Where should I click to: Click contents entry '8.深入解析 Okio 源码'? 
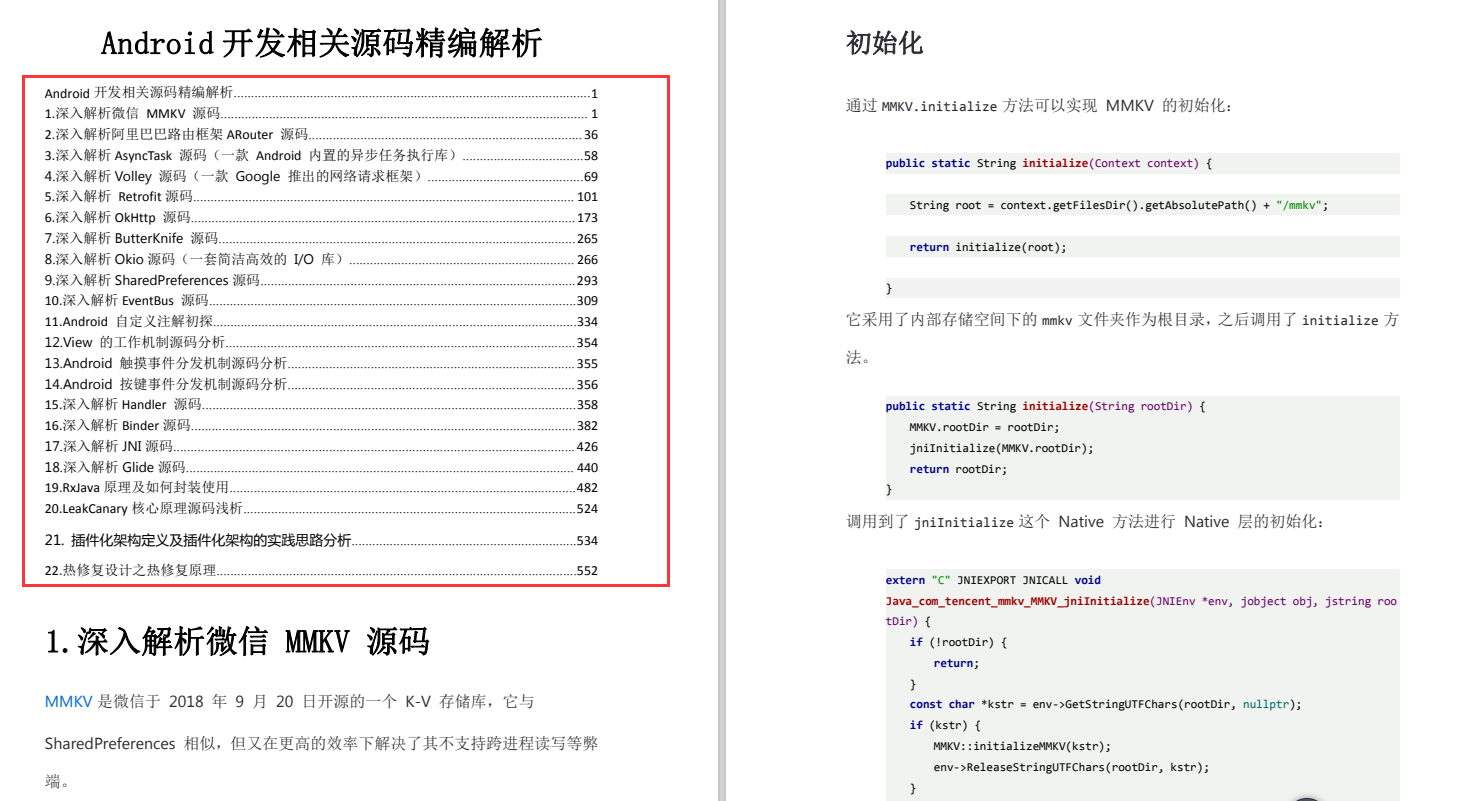[321, 260]
